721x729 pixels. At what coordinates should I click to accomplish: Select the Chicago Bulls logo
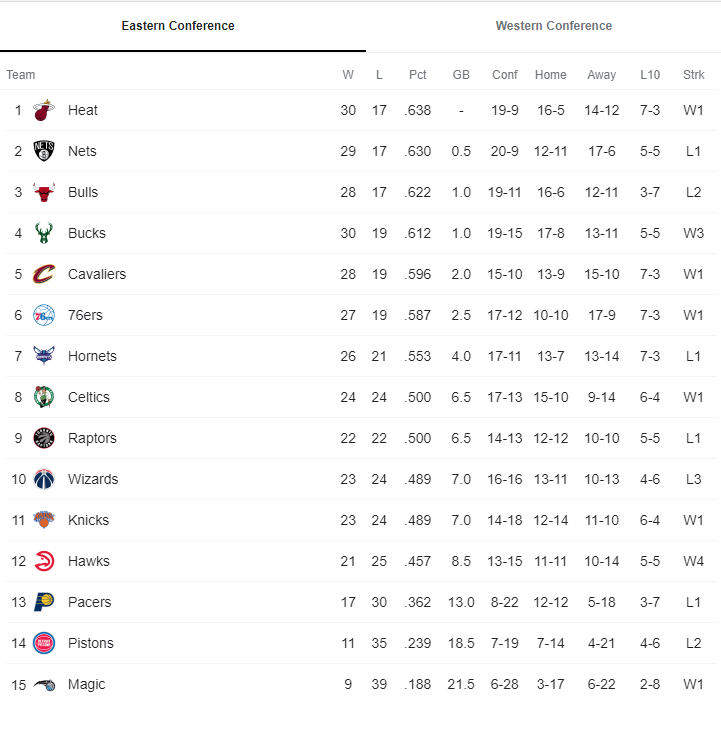44,192
